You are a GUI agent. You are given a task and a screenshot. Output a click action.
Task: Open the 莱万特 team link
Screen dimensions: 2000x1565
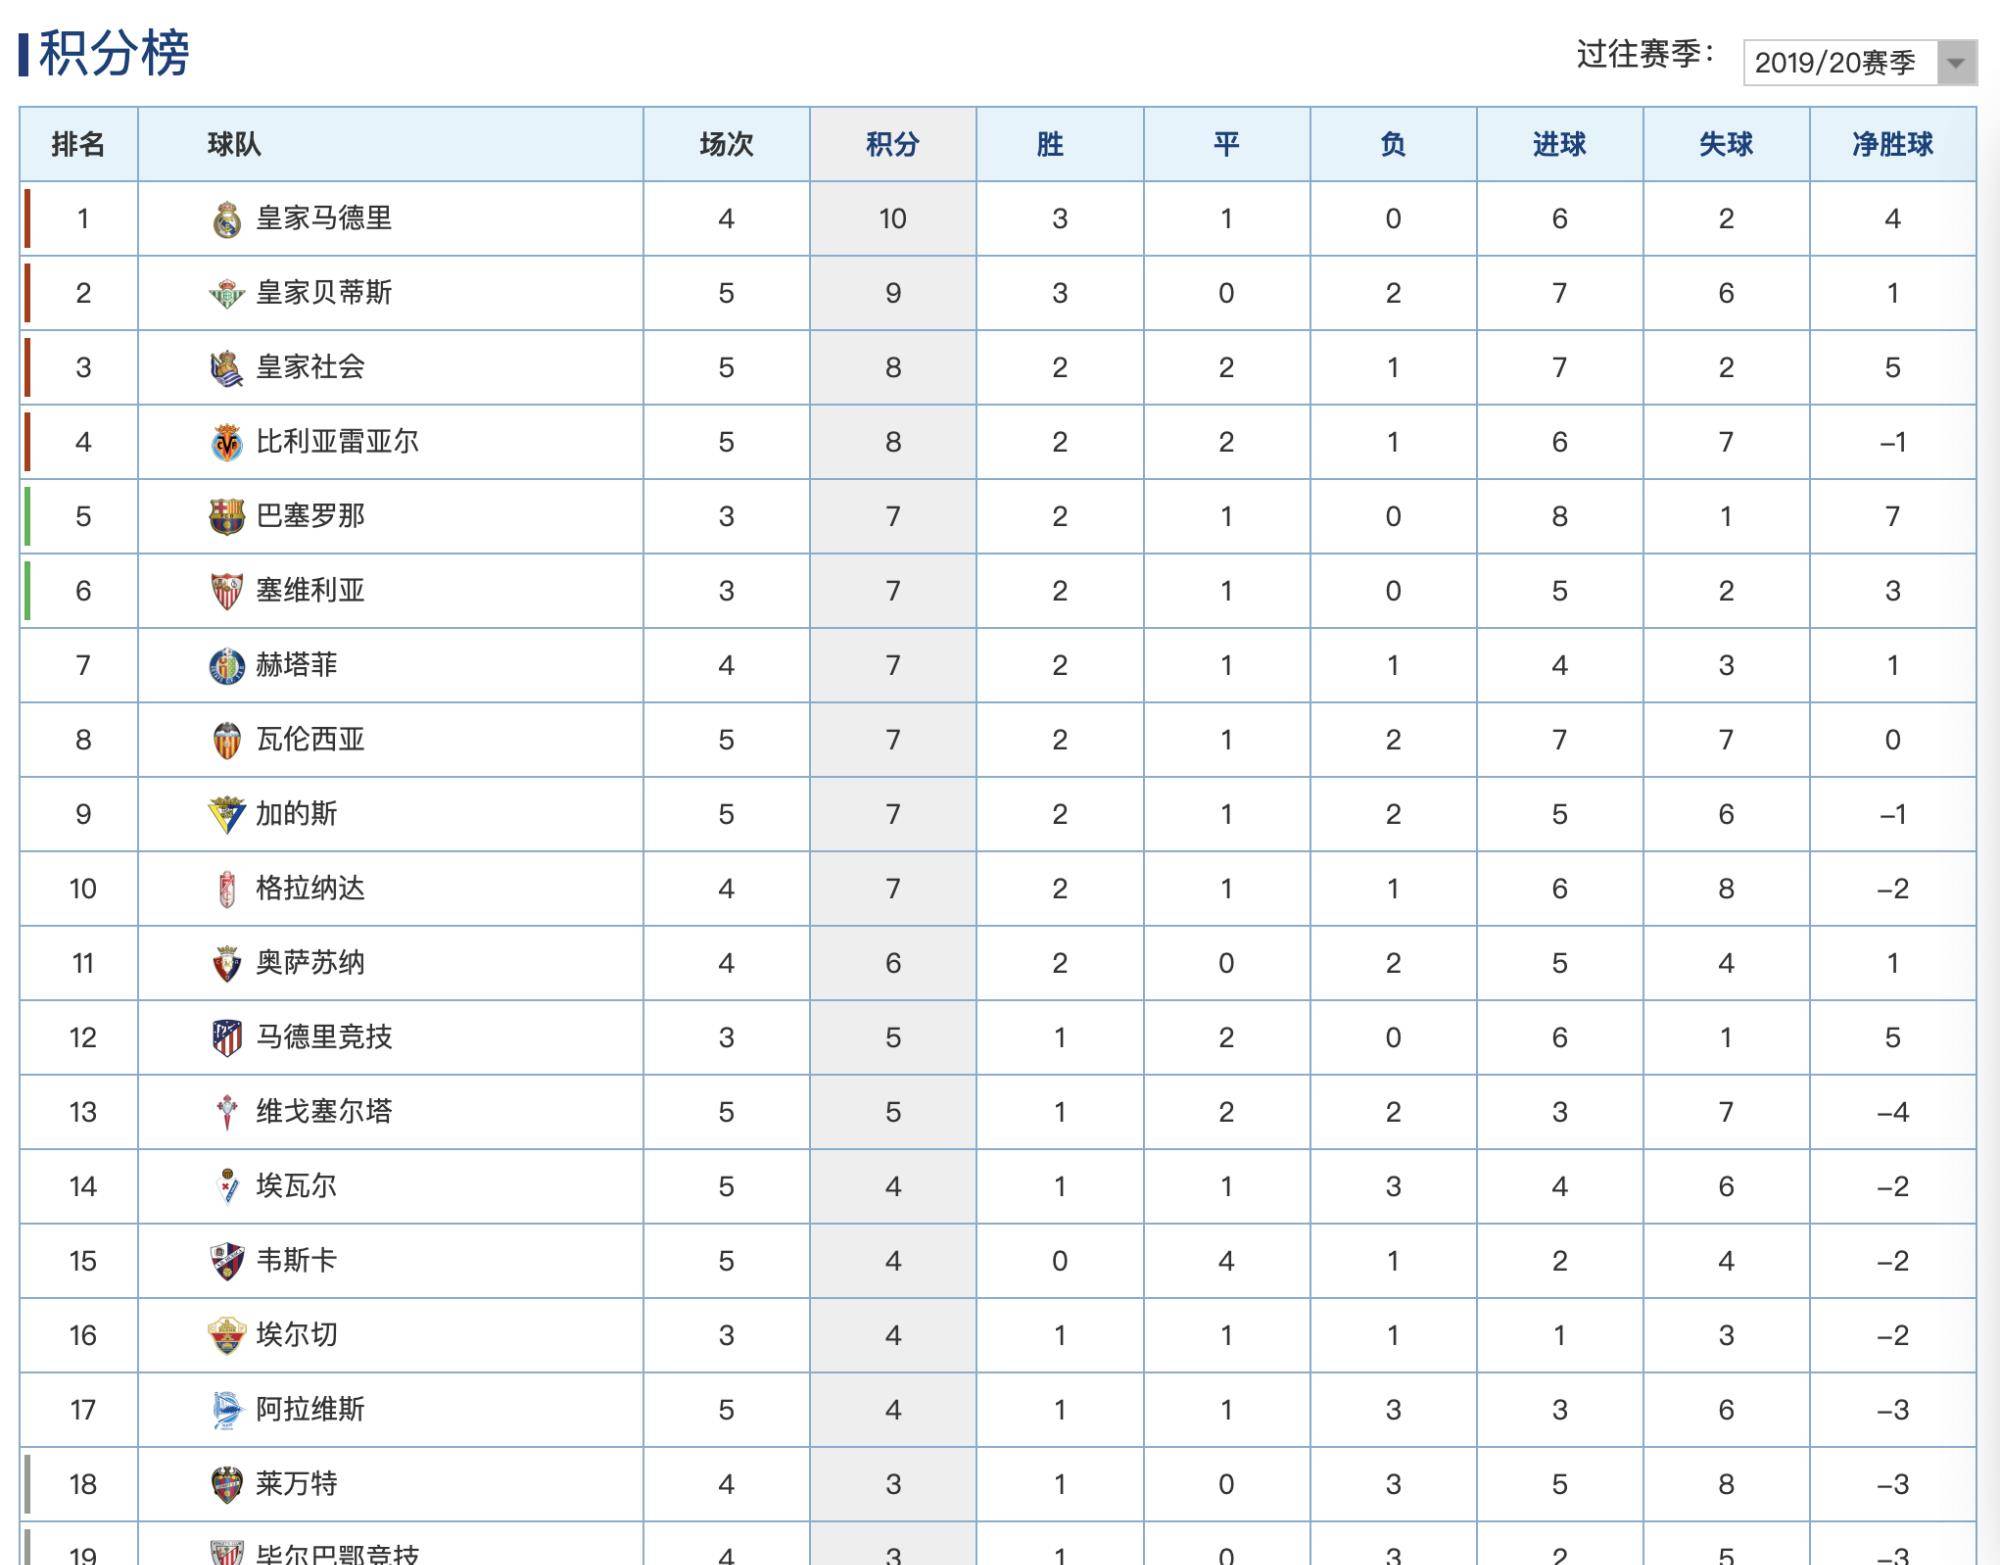tap(296, 1483)
